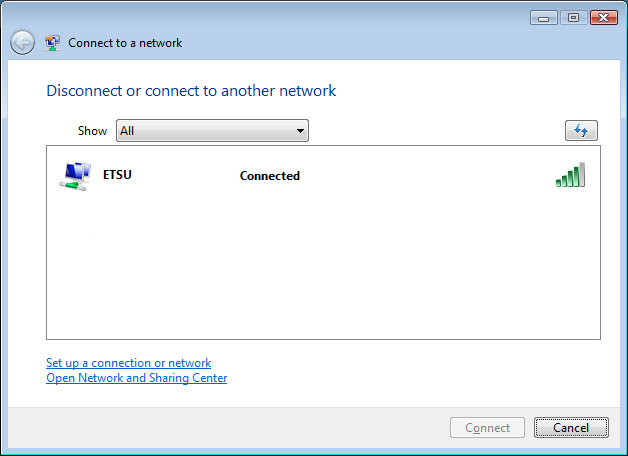This screenshot has width=628, height=456.
Task: Close the Connect to a network window
Action: [x=603, y=17]
